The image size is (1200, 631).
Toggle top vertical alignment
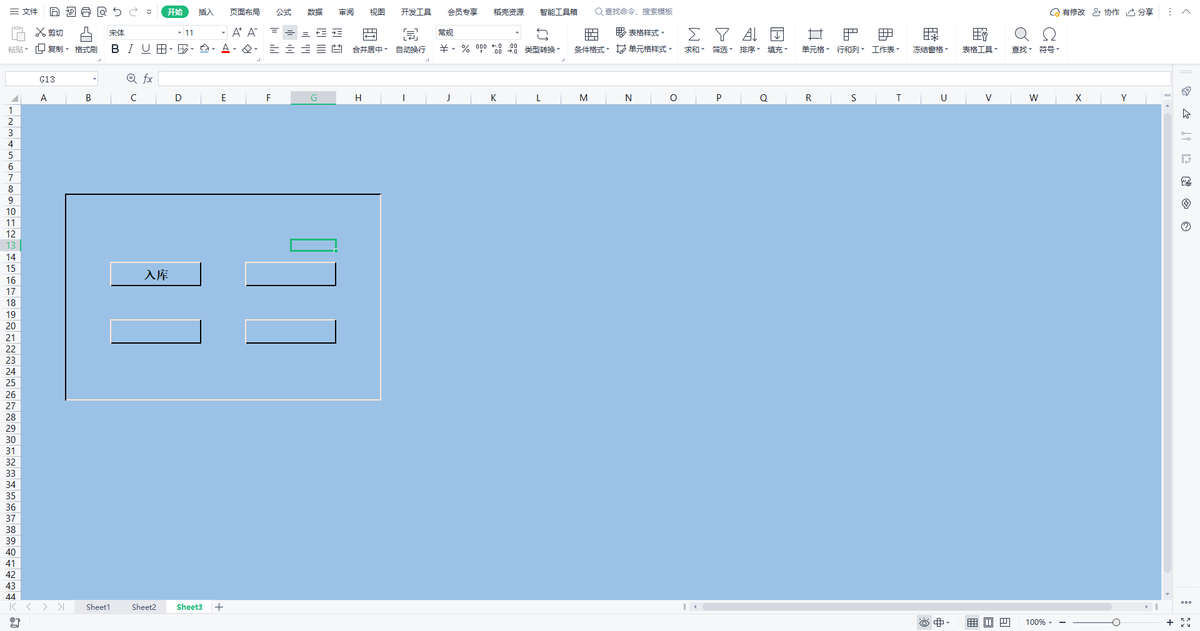coord(274,33)
